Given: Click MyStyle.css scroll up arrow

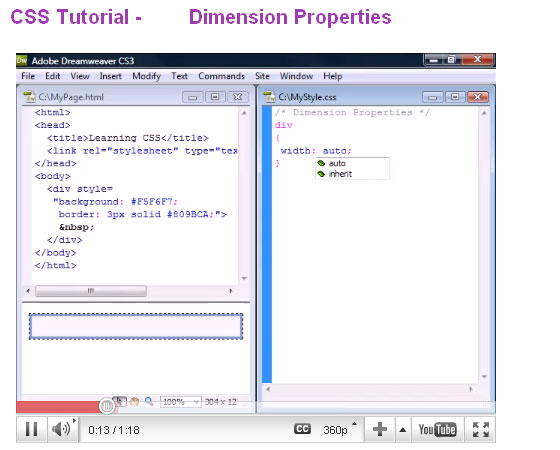Looking at the screenshot, I should [x=484, y=113].
